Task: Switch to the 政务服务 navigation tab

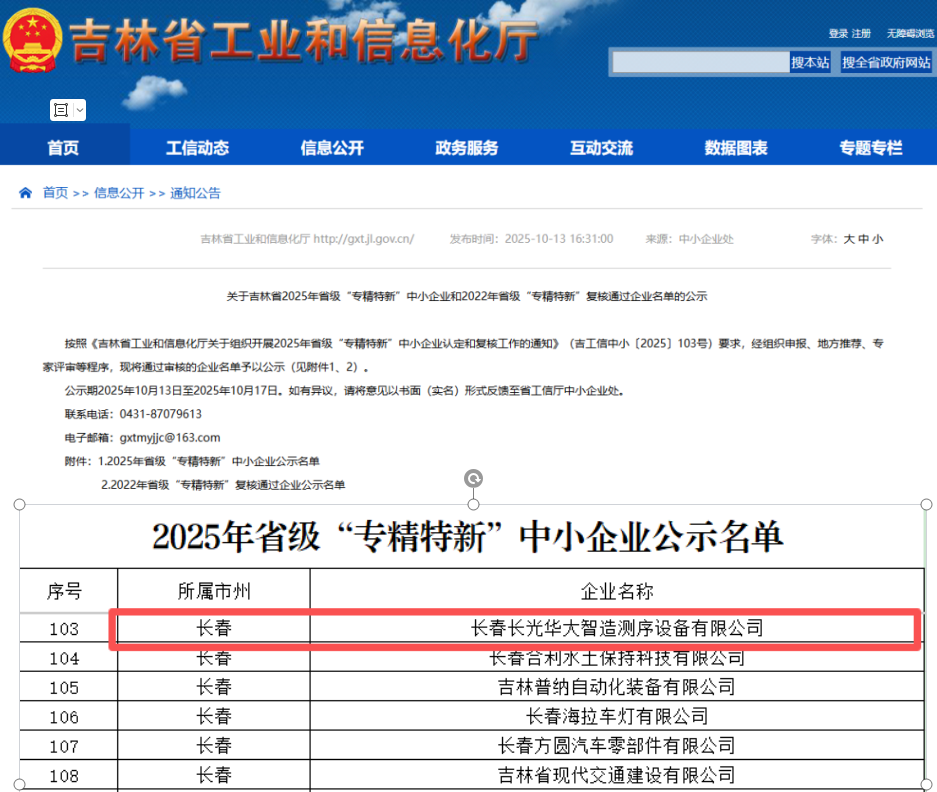Action: point(467,146)
